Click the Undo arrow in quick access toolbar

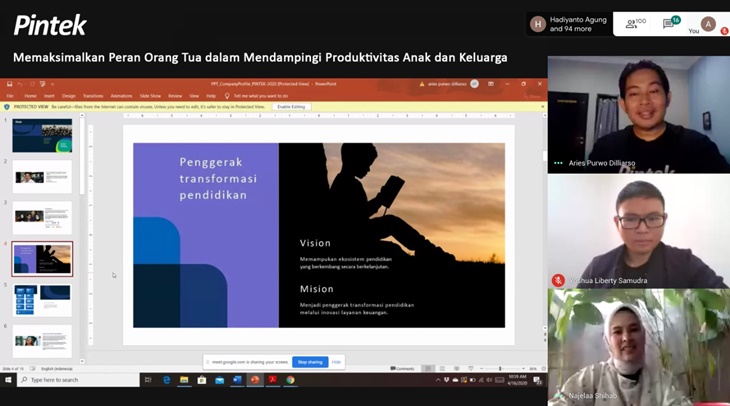click(x=20, y=84)
